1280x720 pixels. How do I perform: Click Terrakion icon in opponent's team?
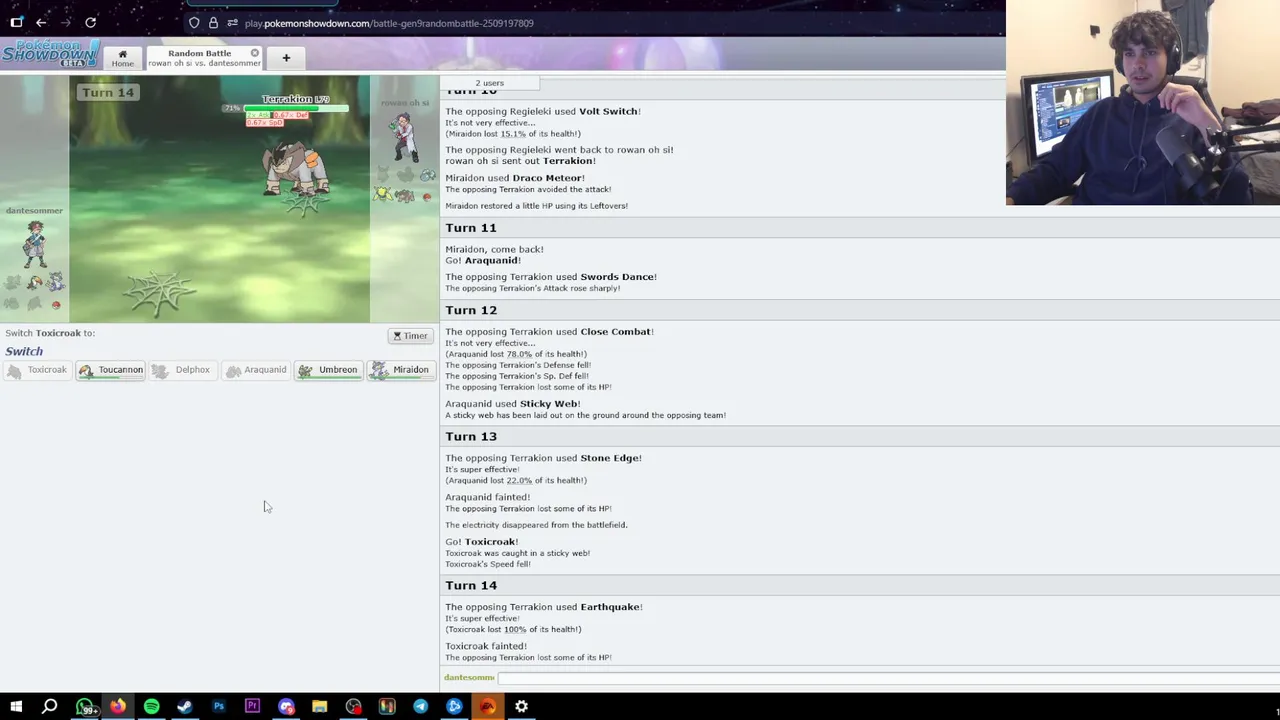(405, 196)
